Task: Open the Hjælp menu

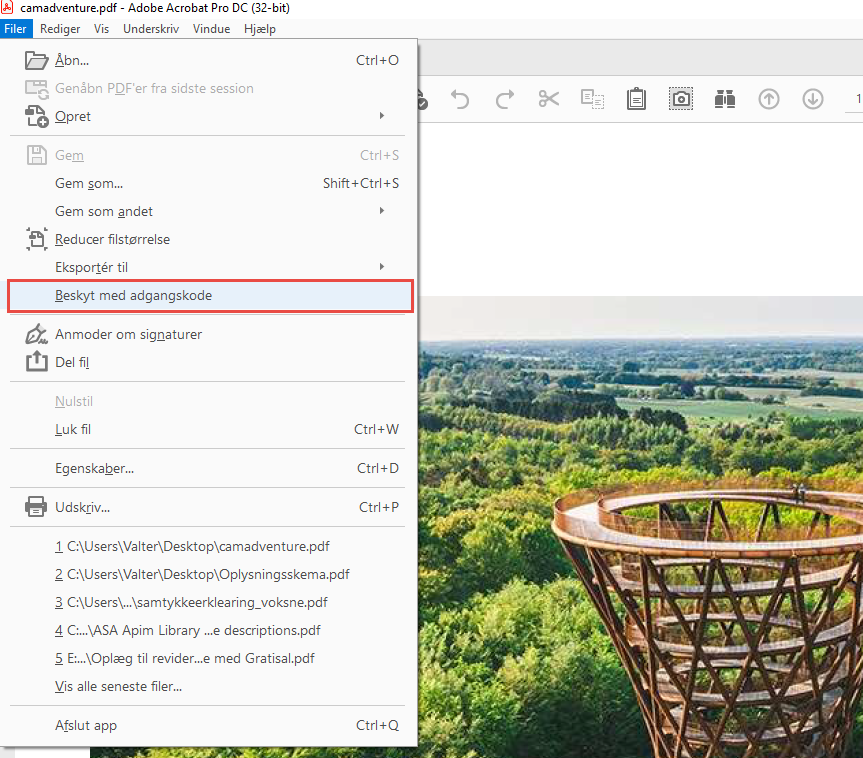Action: [x=260, y=29]
